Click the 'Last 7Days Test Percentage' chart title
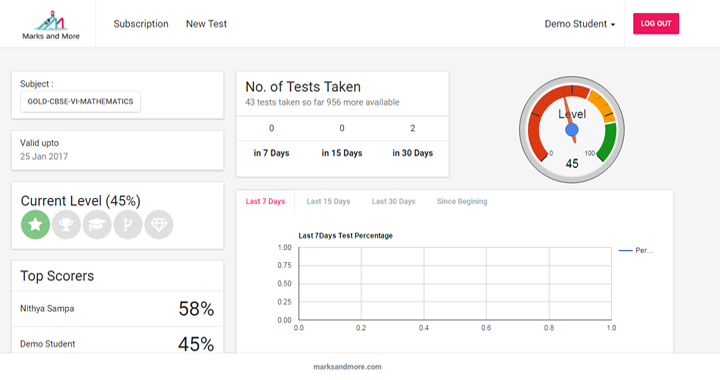 pyautogui.click(x=345, y=235)
